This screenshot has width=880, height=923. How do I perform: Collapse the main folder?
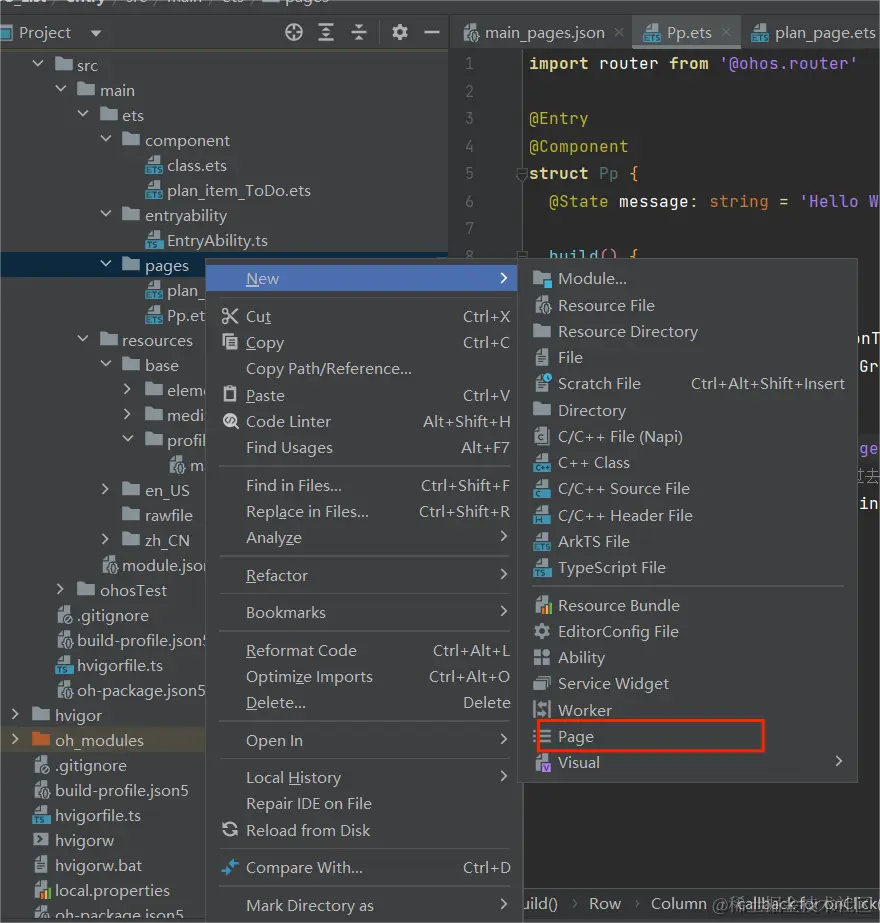pyautogui.click(x=61, y=89)
